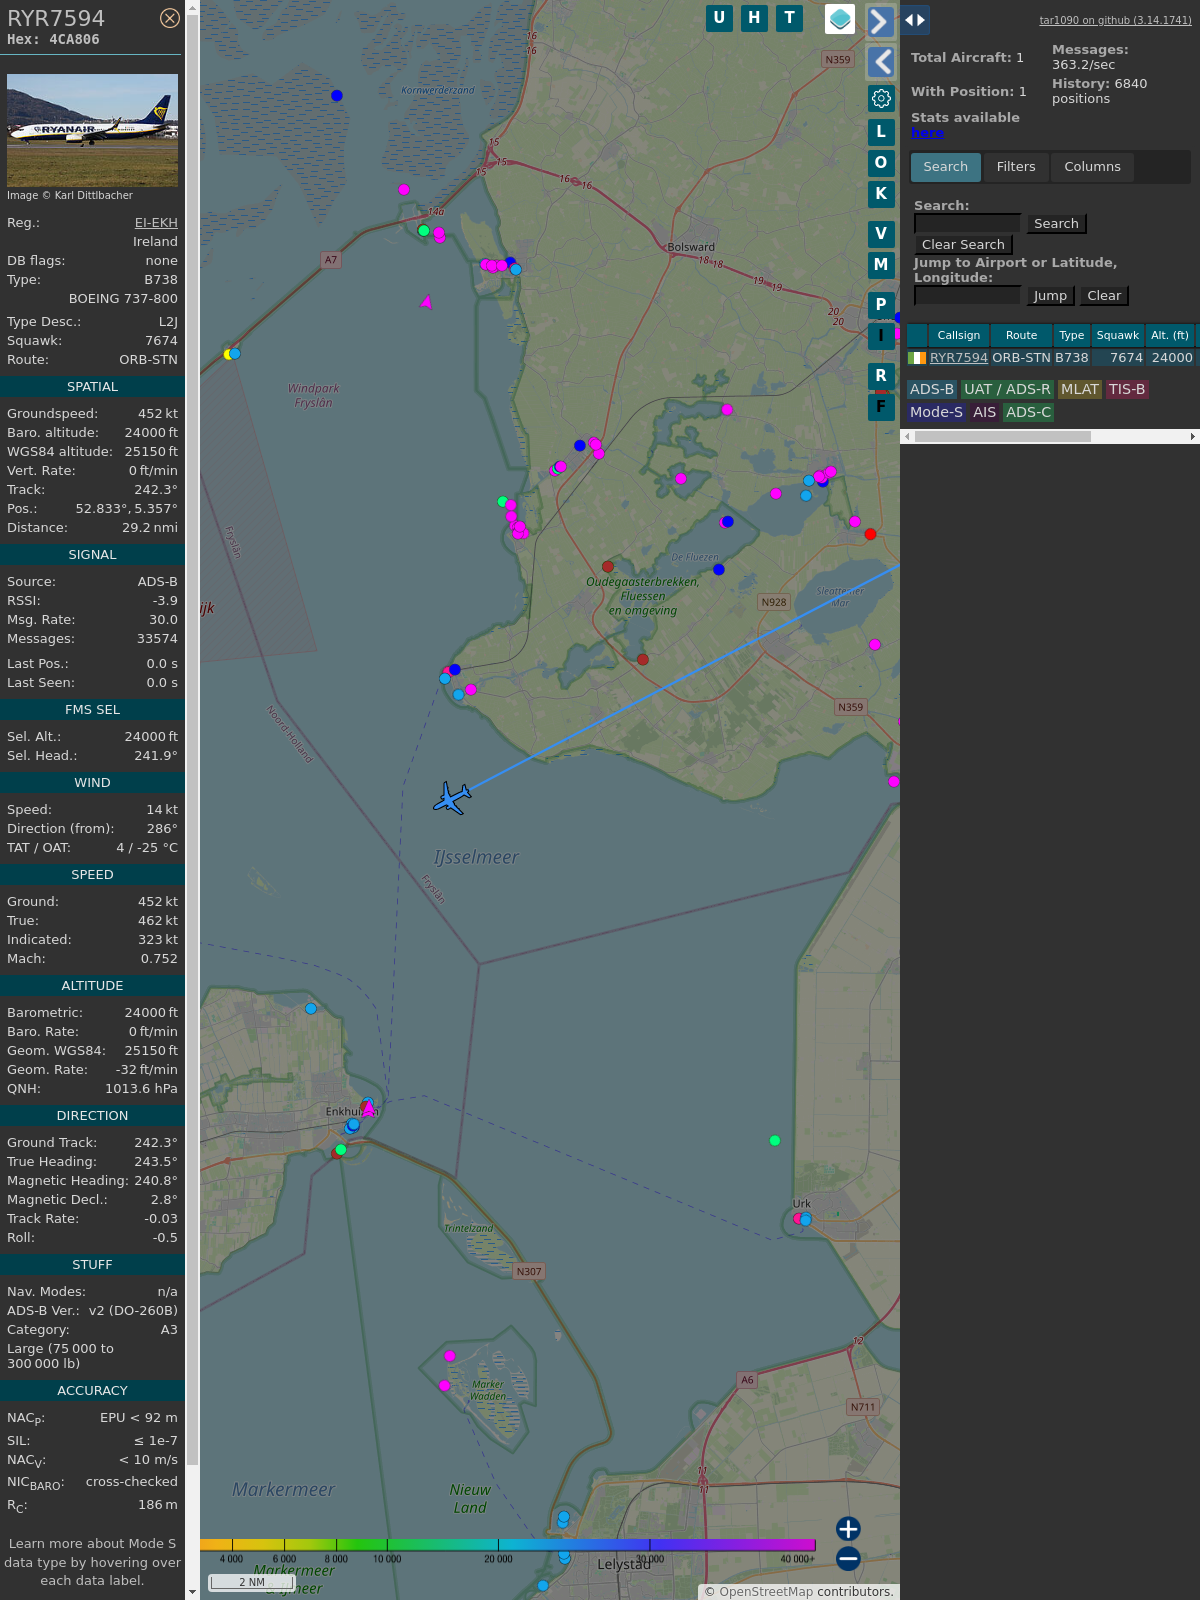Screen dimensions: 1200x1600
Task: Sort table by Alt. (ft) column header
Action: coord(1170,336)
